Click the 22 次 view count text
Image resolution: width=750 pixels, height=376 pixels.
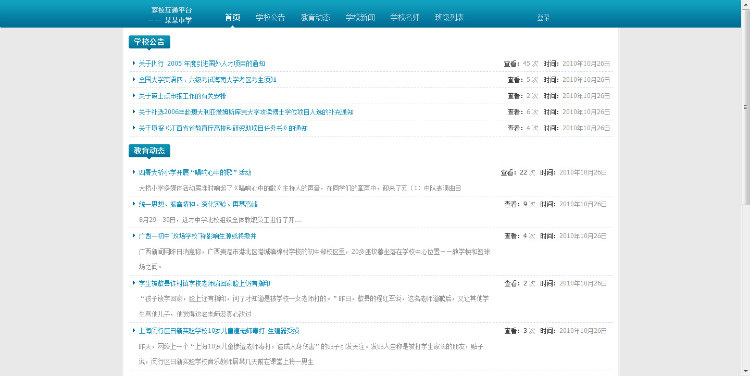527,172
